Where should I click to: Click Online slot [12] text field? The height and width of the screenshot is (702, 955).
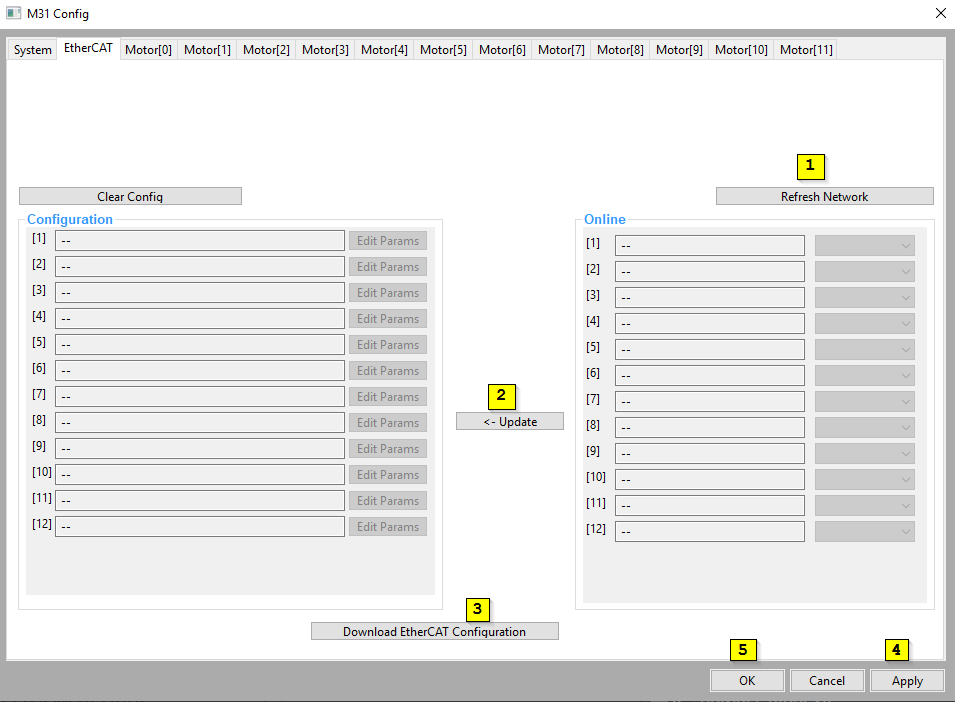(710, 532)
